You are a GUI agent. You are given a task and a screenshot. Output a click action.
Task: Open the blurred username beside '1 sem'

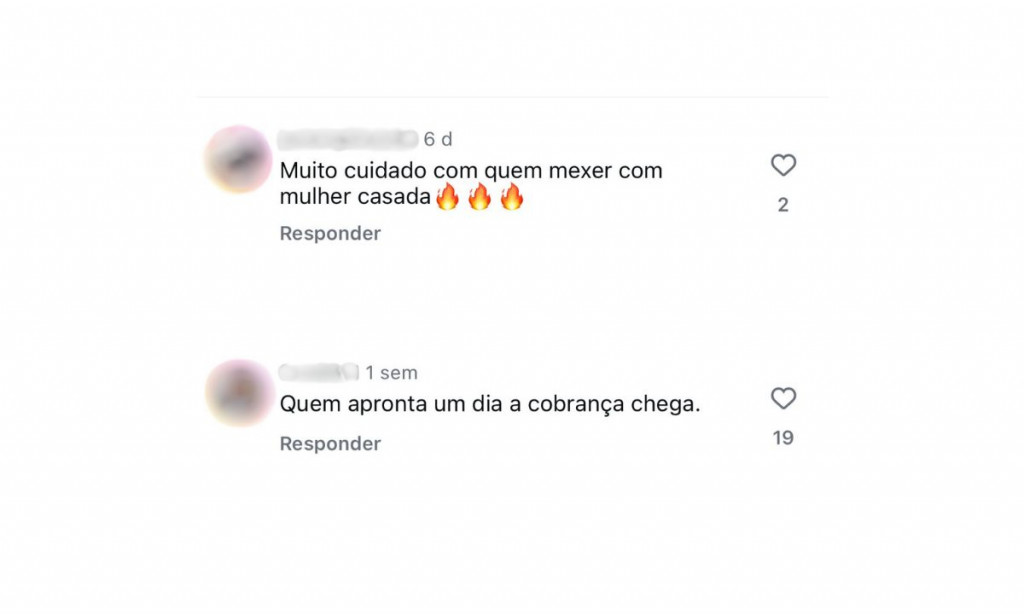(x=319, y=372)
